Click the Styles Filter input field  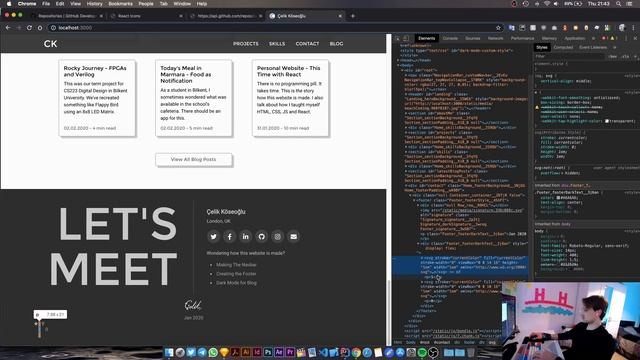point(569,56)
